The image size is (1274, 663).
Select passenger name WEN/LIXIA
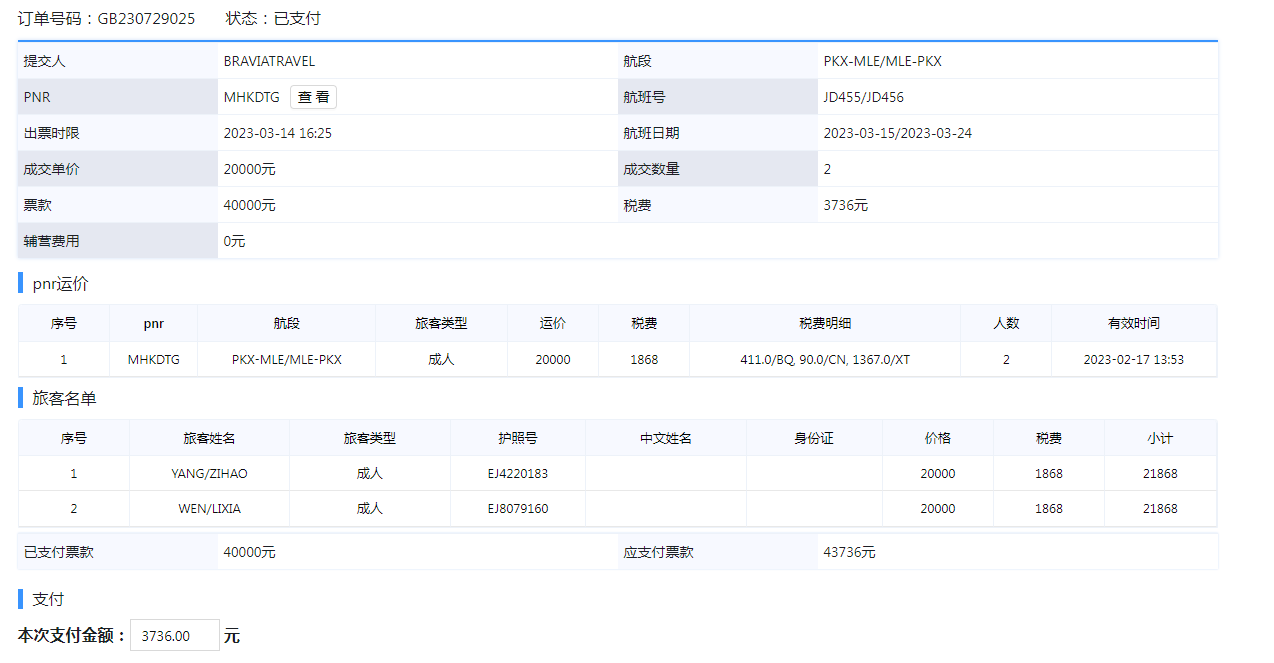click(x=209, y=508)
